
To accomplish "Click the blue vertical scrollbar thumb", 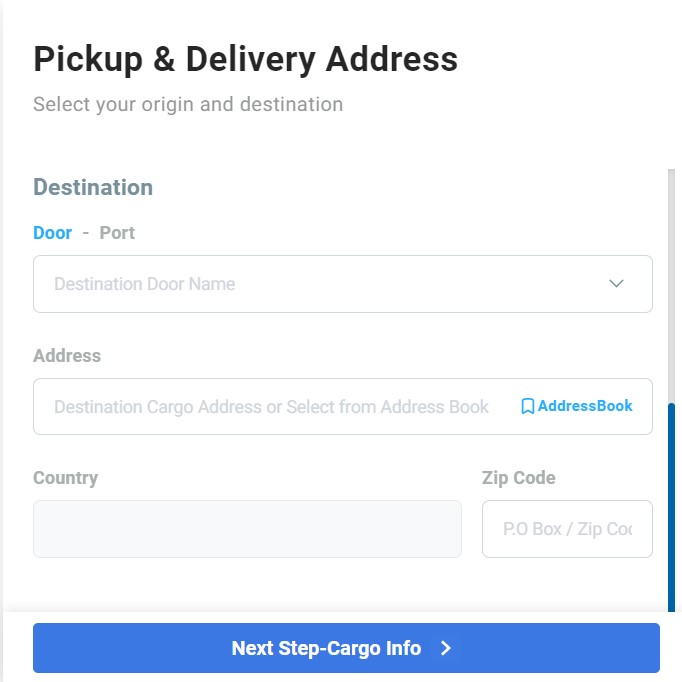I will [x=672, y=507].
